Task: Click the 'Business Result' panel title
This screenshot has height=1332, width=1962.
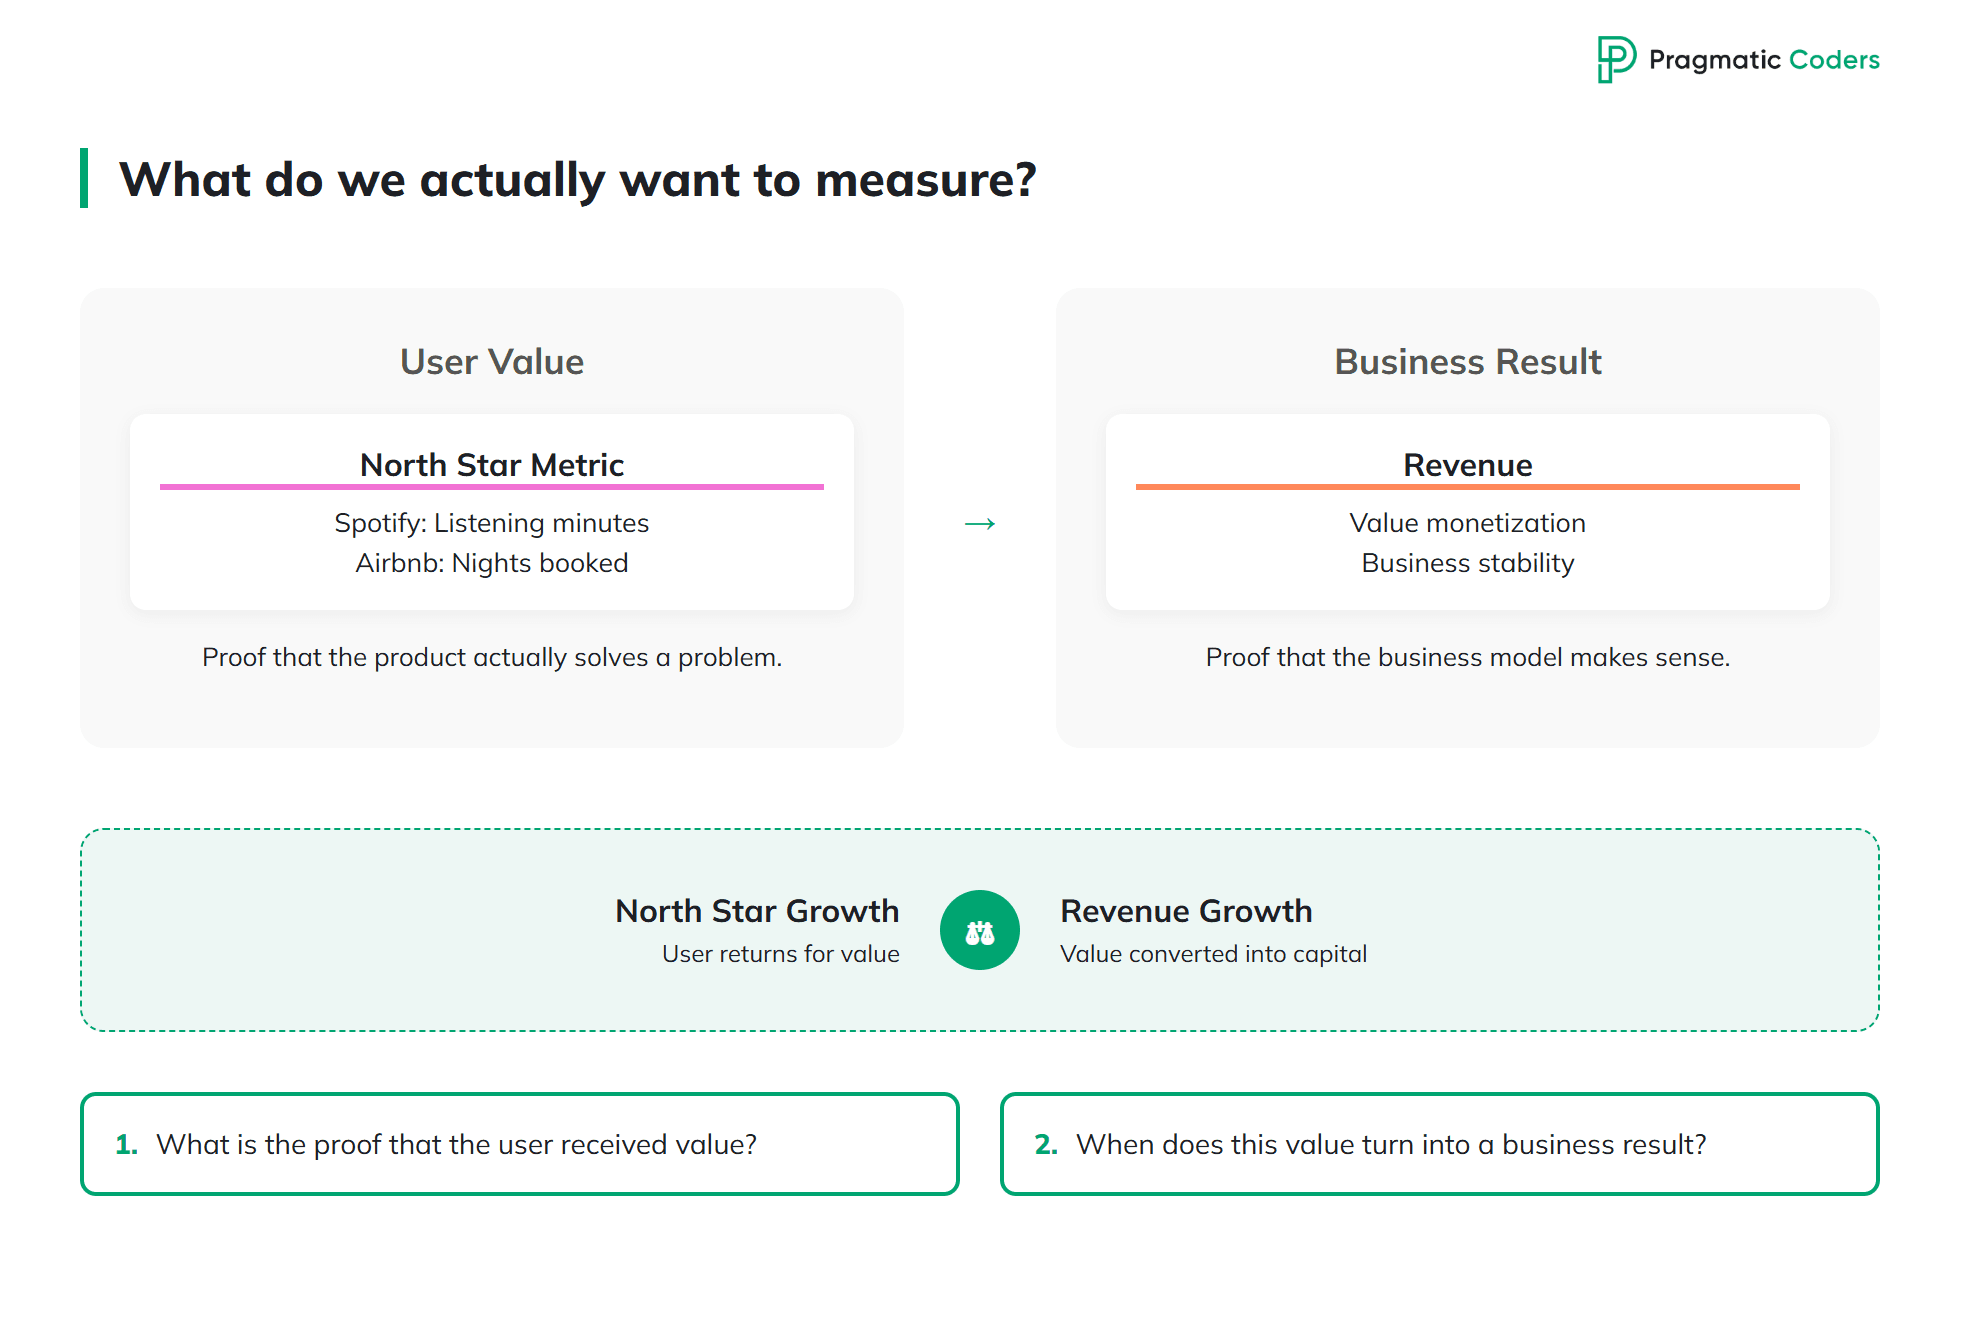Action: [x=1468, y=362]
